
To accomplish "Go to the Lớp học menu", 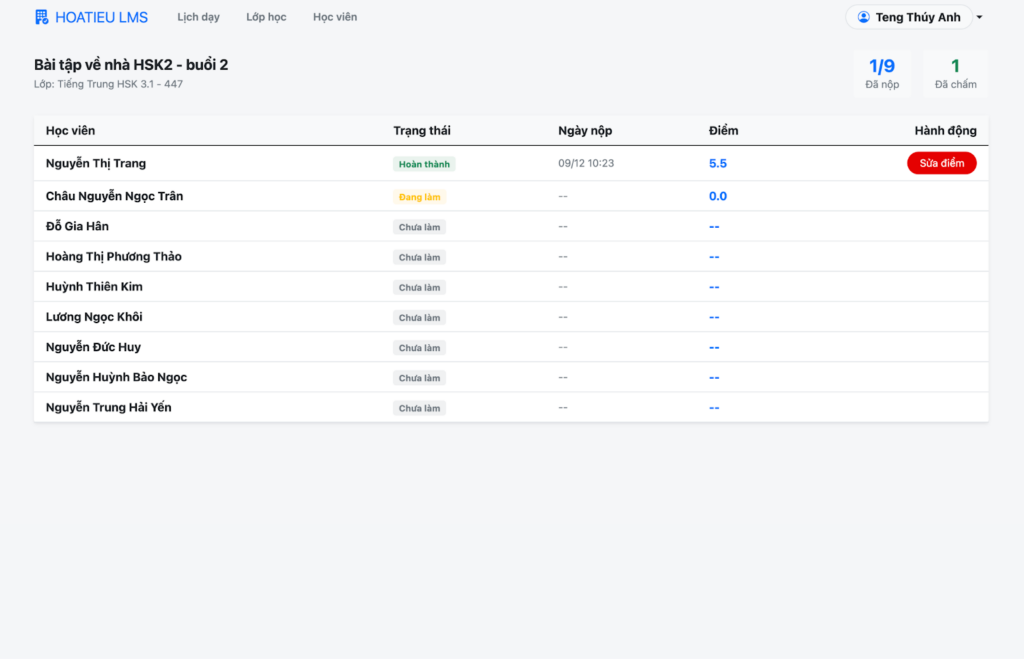I will [266, 17].
